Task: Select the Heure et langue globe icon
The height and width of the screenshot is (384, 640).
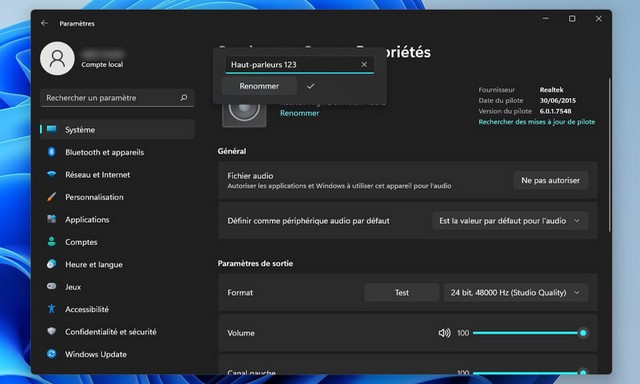Action: pos(52,264)
